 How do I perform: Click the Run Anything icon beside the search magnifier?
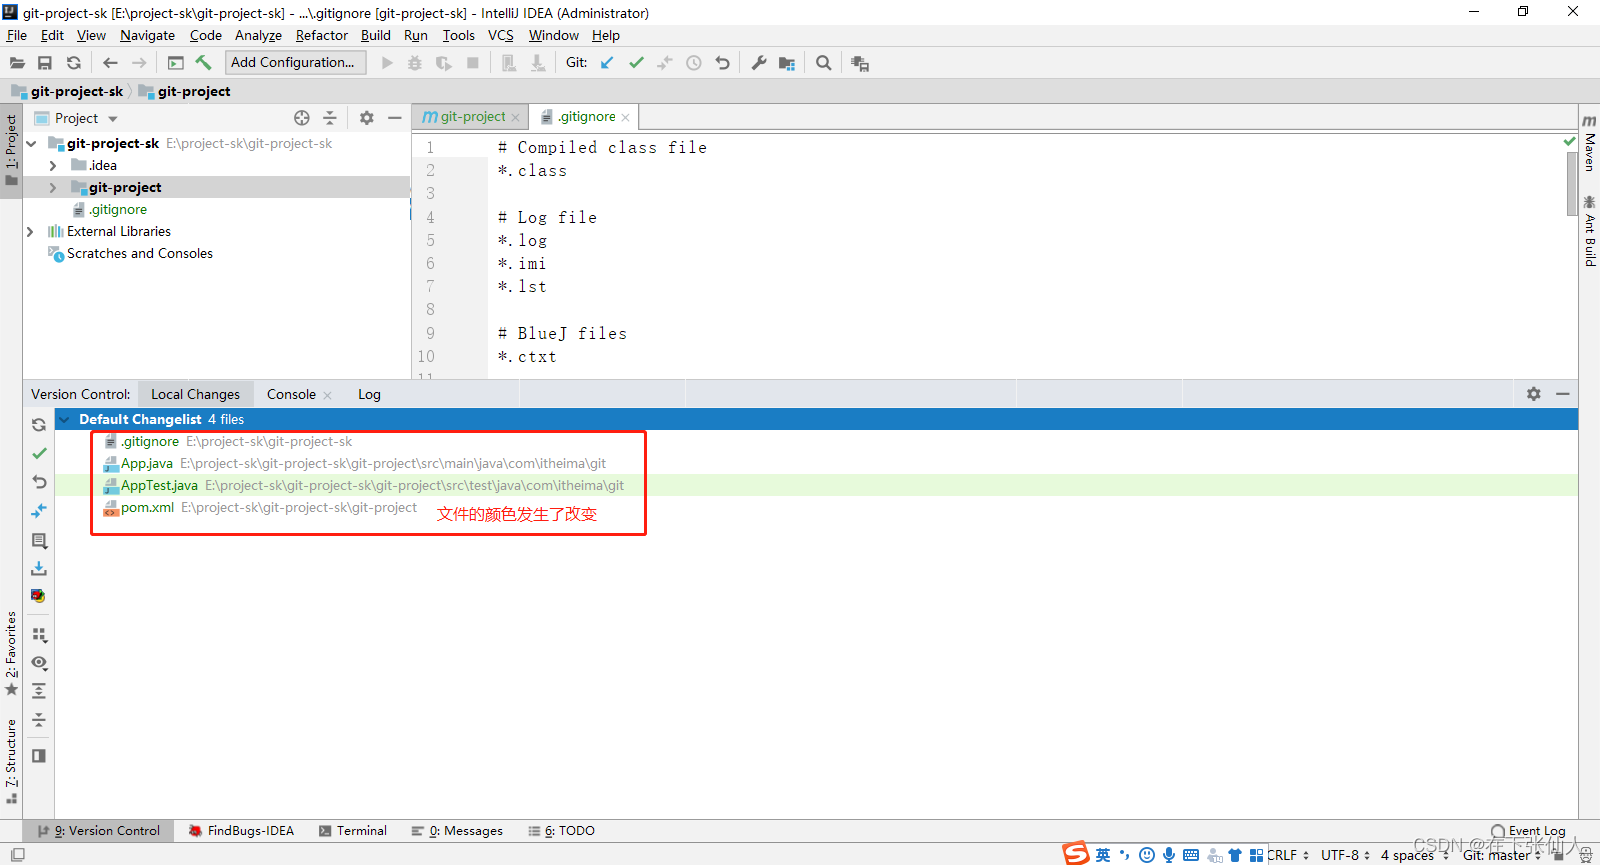pos(859,63)
